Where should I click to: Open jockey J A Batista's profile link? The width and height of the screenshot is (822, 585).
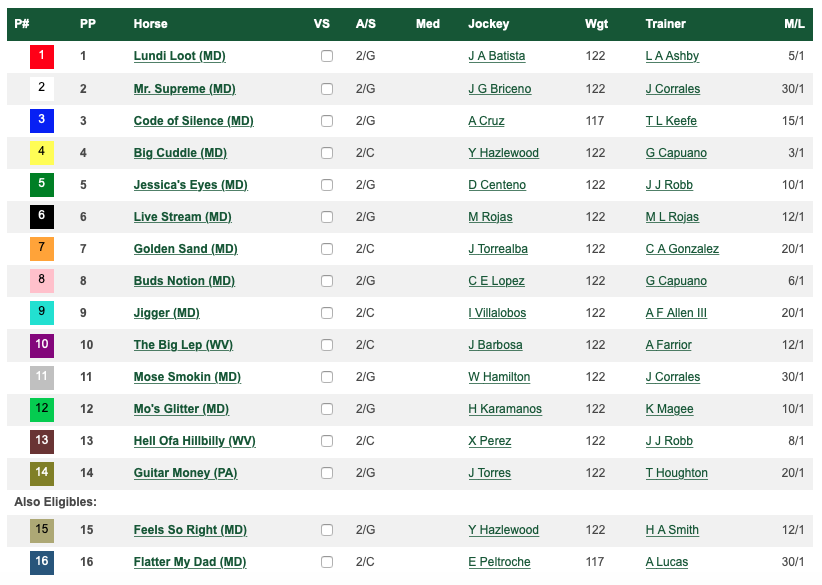point(496,57)
